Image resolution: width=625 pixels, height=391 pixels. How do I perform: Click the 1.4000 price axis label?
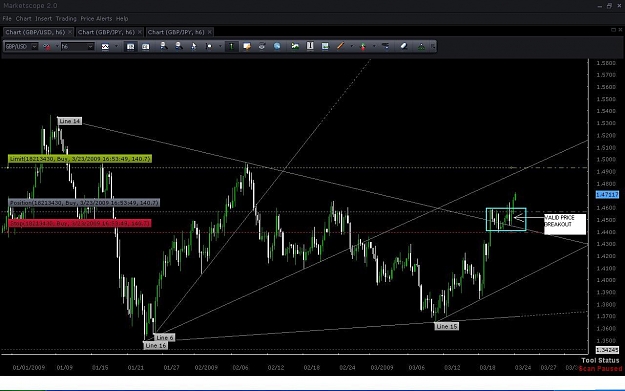point(606,280)
